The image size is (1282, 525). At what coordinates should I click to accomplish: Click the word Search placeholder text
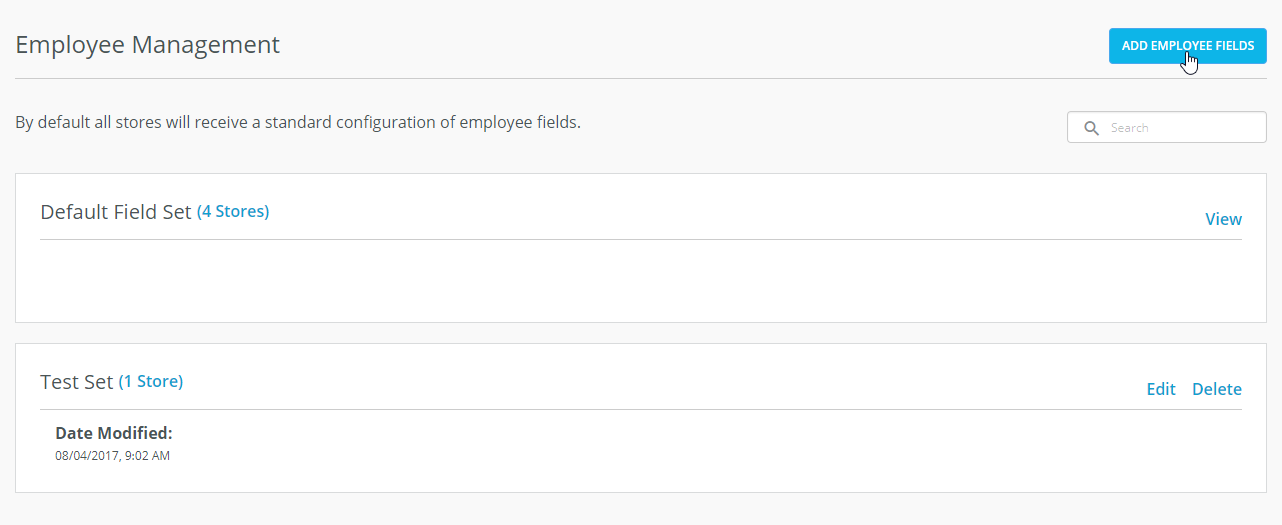coord(1130,128)
